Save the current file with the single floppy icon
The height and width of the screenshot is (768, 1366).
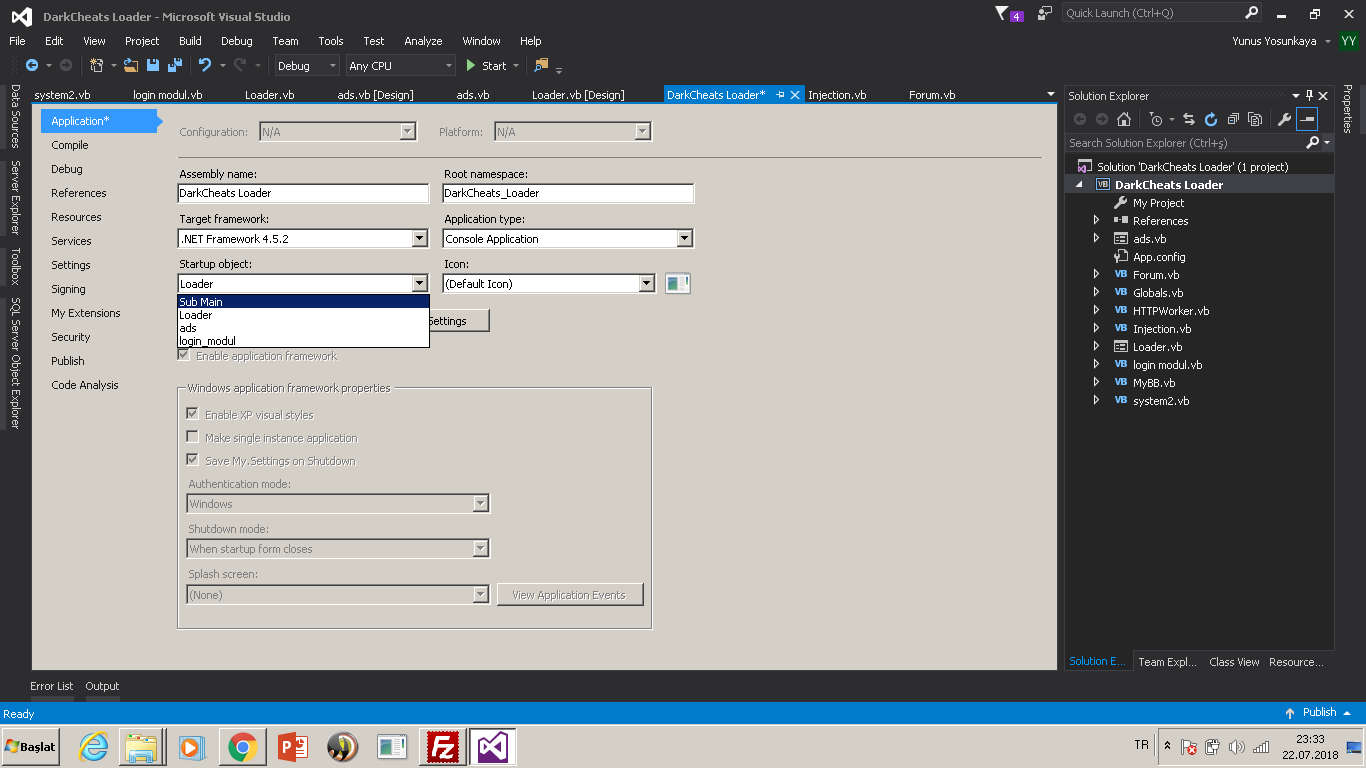153,66
